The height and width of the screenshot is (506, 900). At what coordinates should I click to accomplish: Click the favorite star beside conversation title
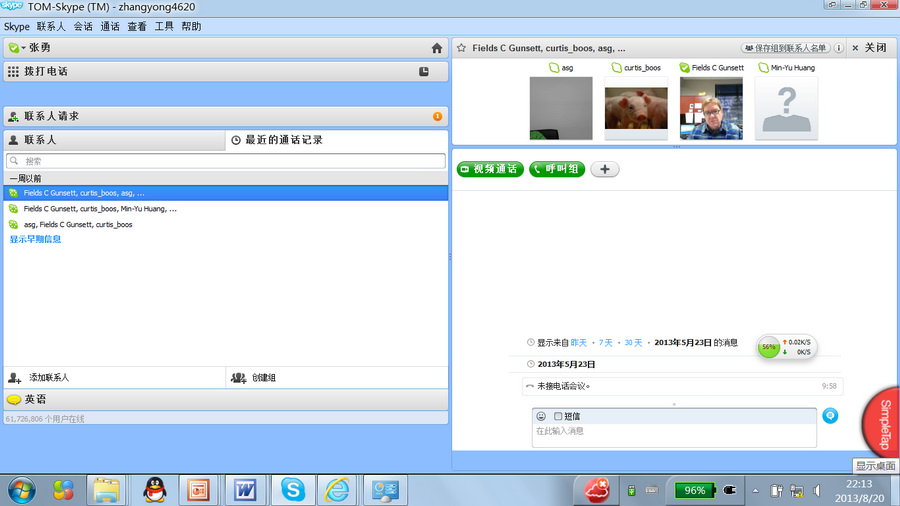461,48
